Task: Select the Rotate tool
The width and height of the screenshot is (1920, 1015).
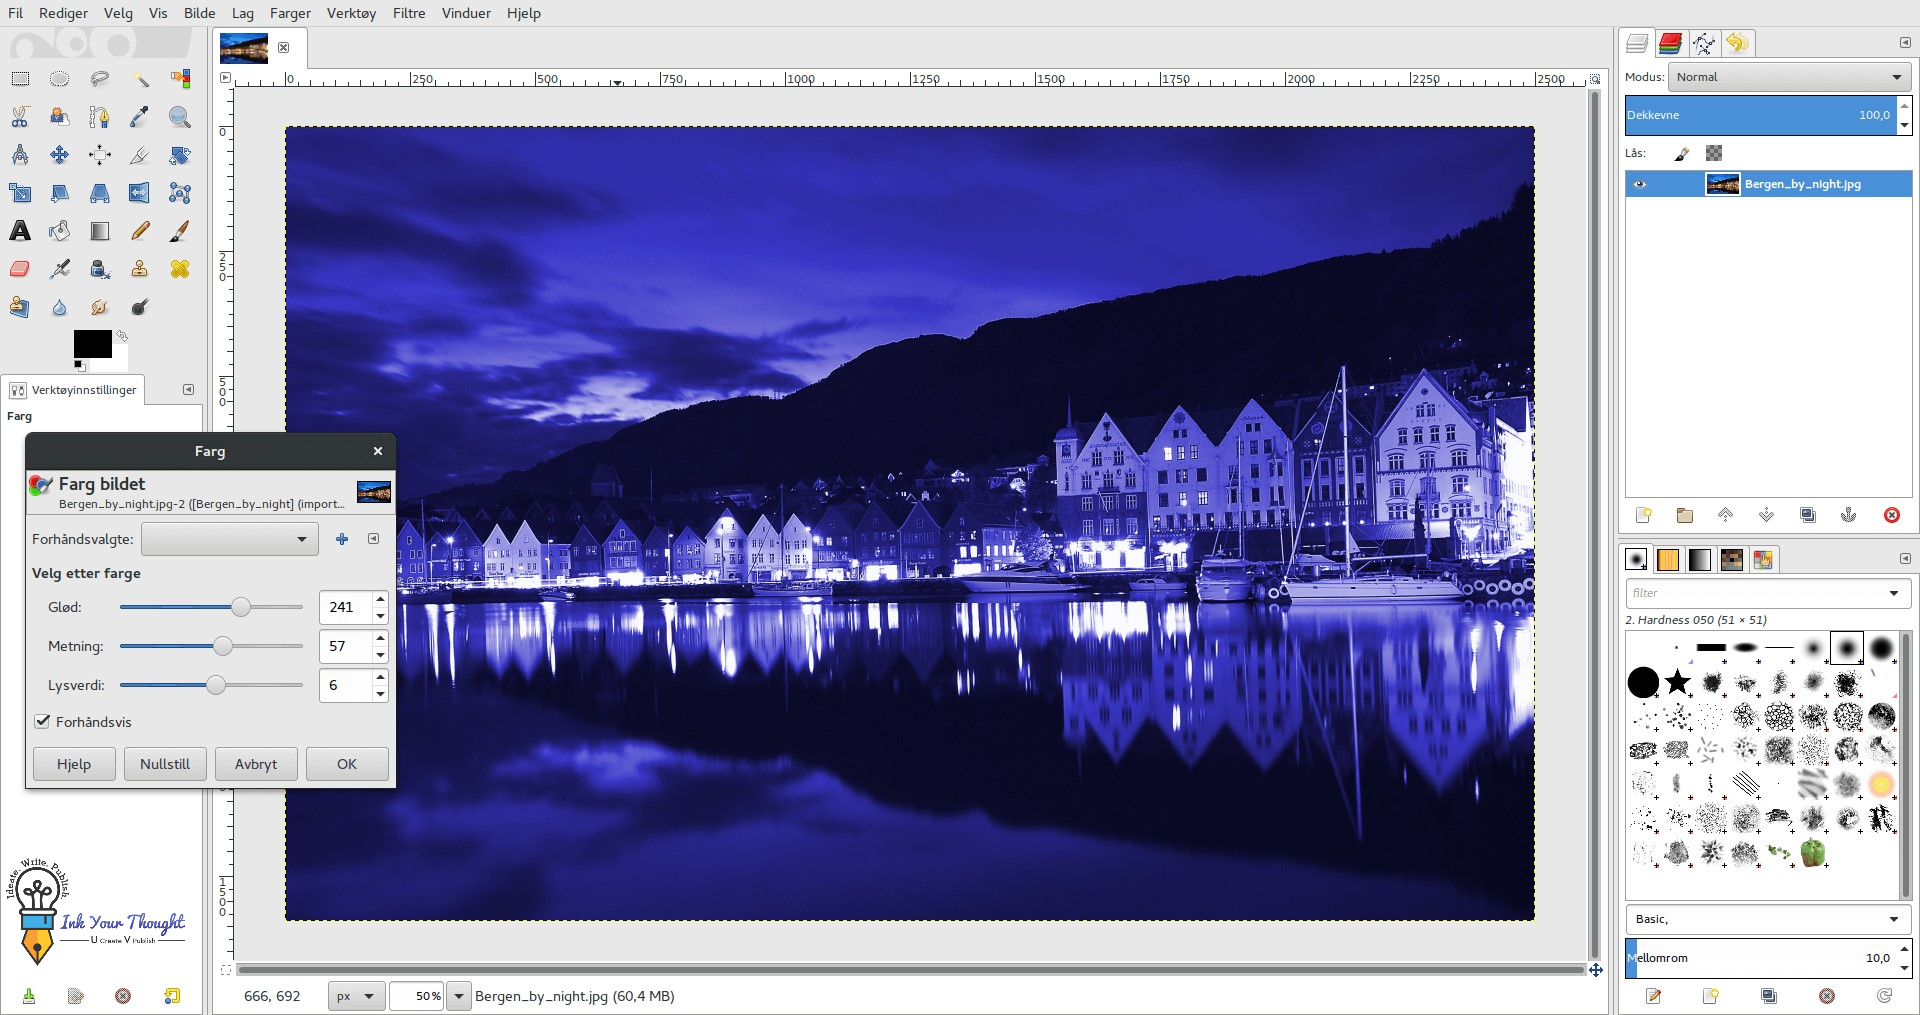Action: tap(180, 155)
